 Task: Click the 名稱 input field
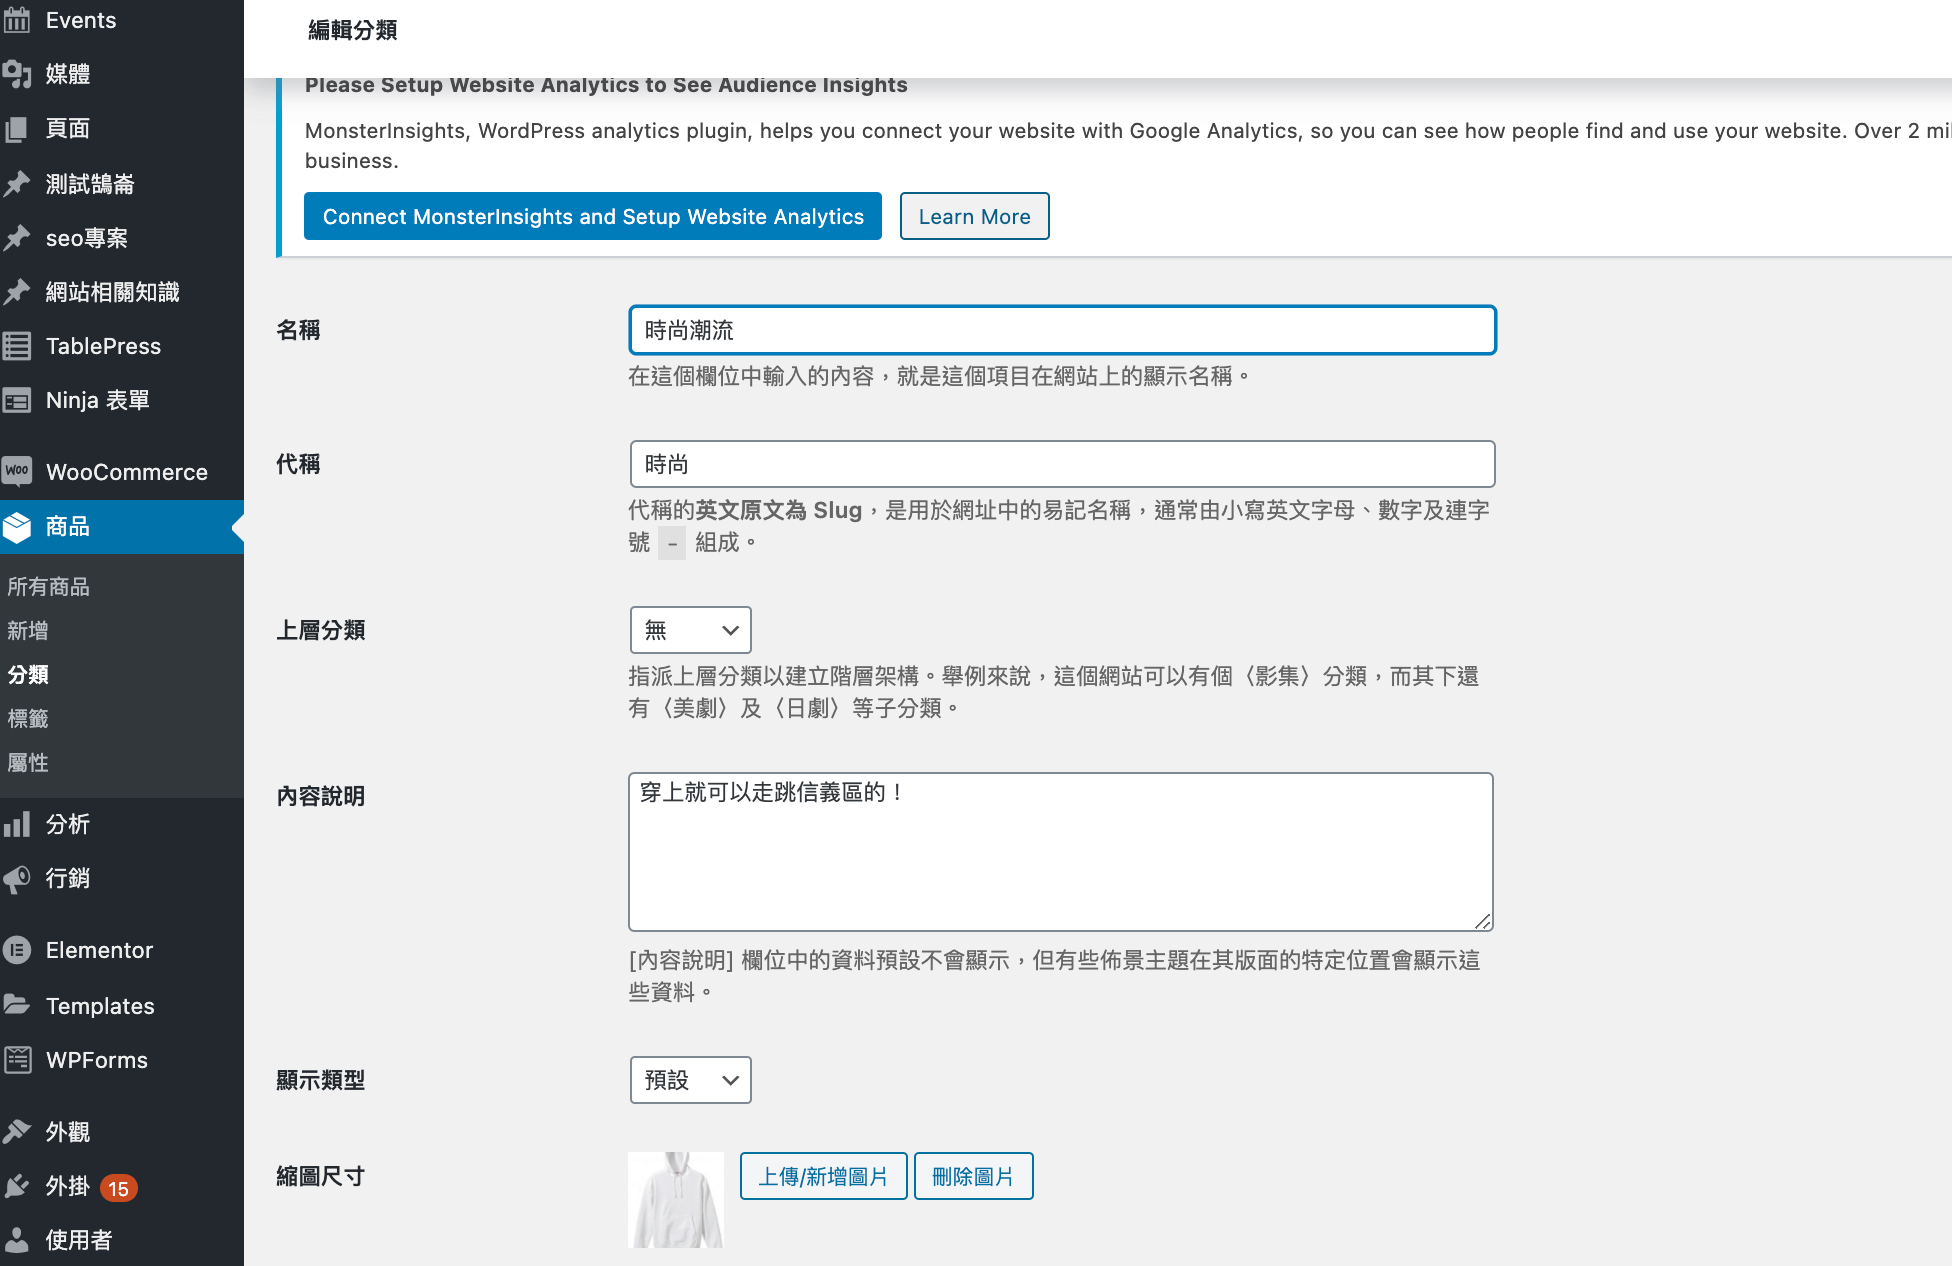pyautogui.click(x=1063, y=330)
